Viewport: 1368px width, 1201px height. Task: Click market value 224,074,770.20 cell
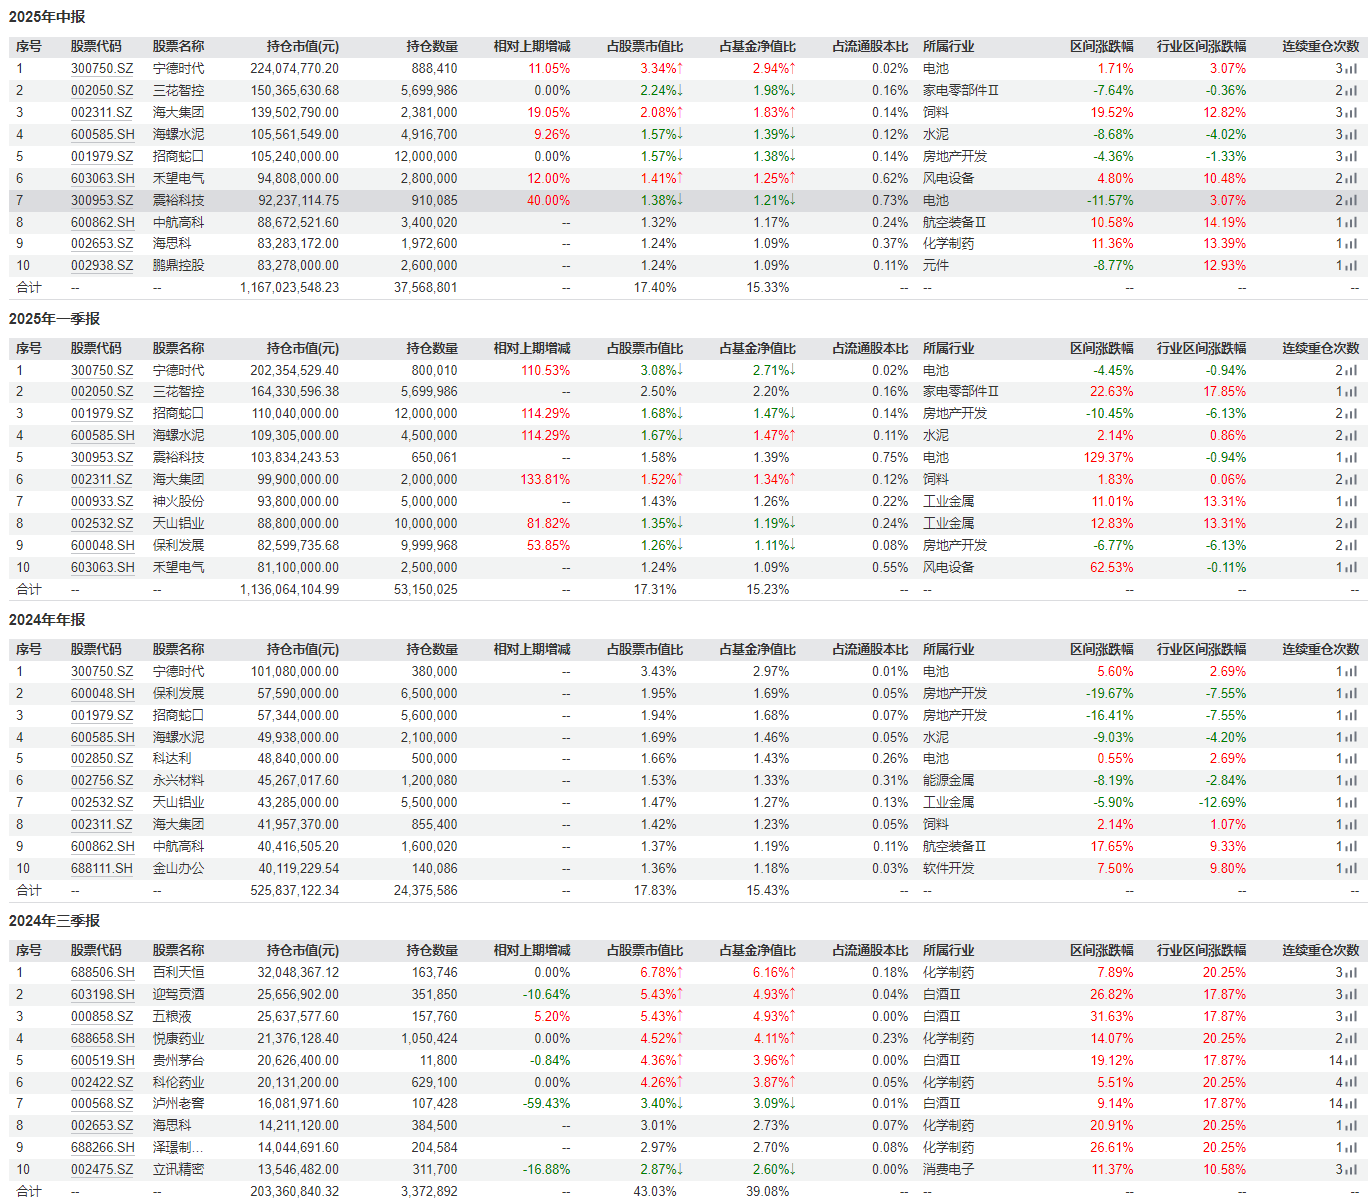click(x=294, y=69)
